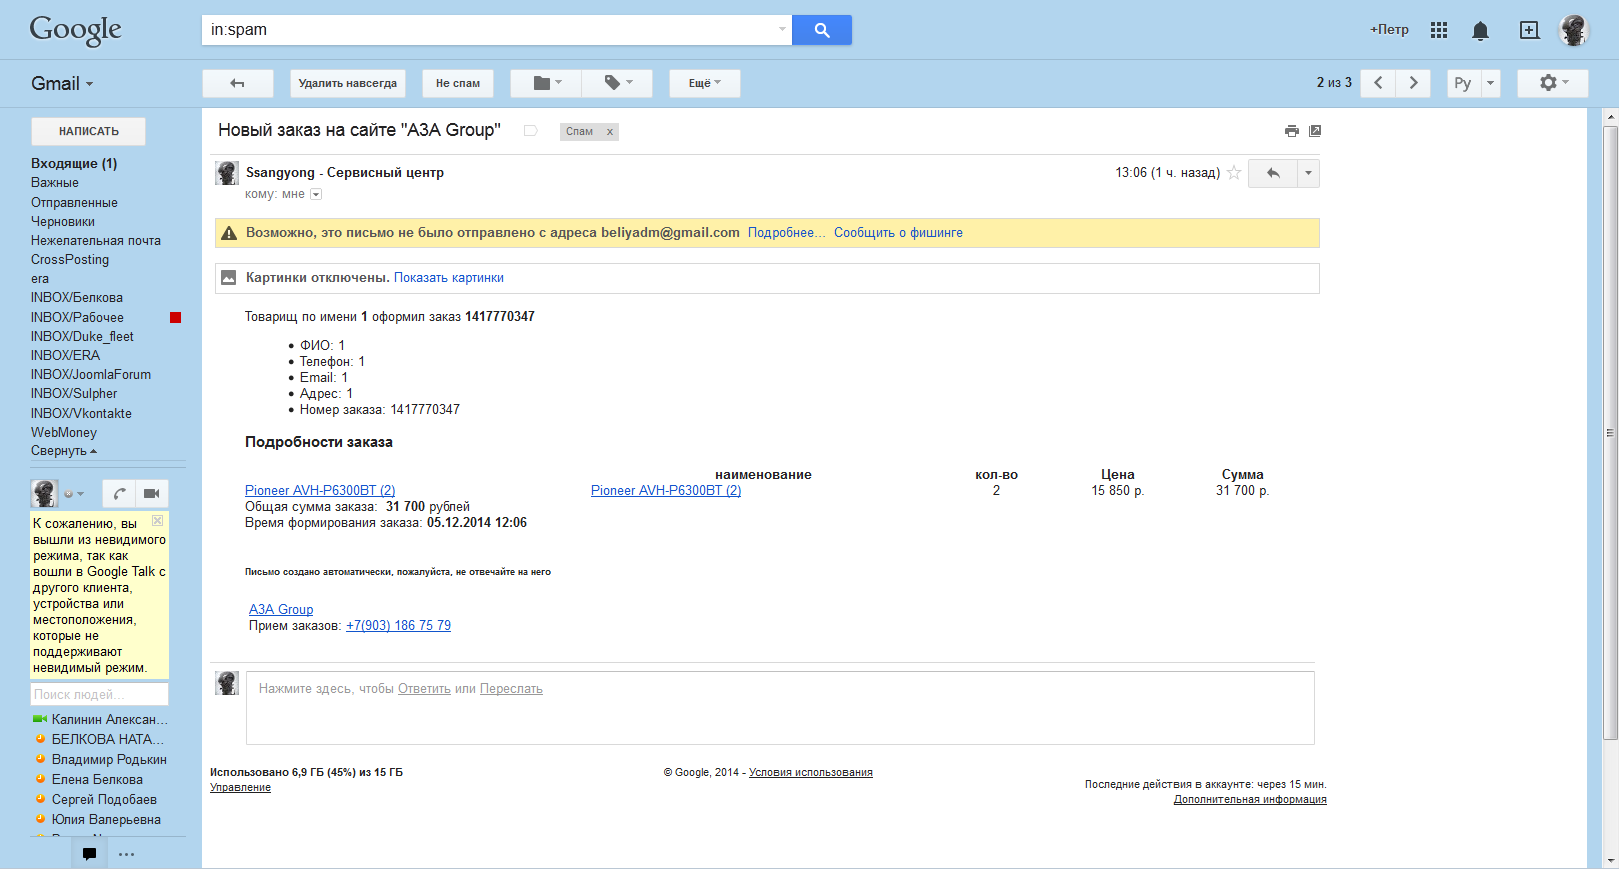Remove the Спам label from the message
Screen dimensions: 1619x869
(610, 132)
